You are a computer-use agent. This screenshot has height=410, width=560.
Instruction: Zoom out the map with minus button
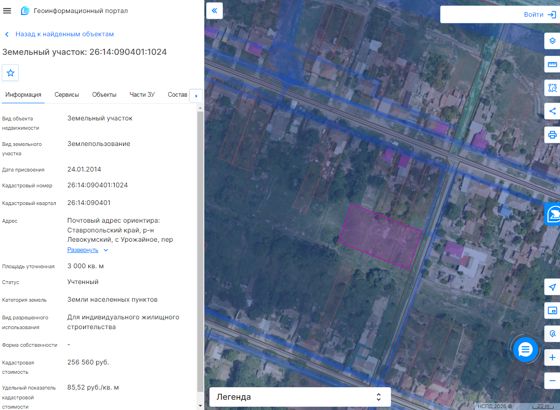pos(552,381)
